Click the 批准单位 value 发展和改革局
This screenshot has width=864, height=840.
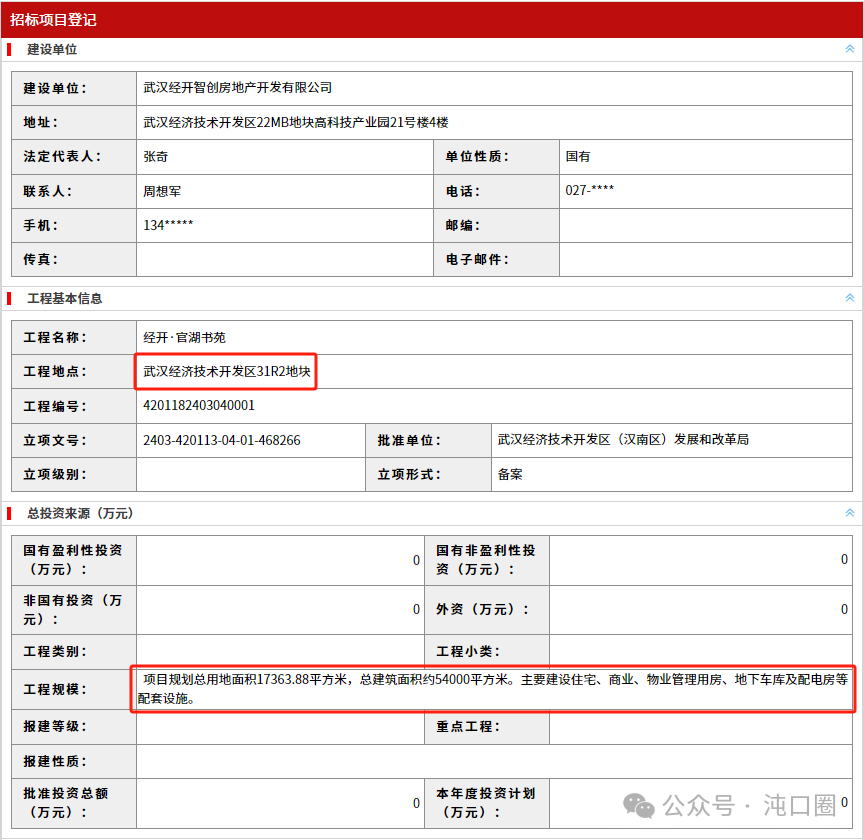click(x=622, y=440)
